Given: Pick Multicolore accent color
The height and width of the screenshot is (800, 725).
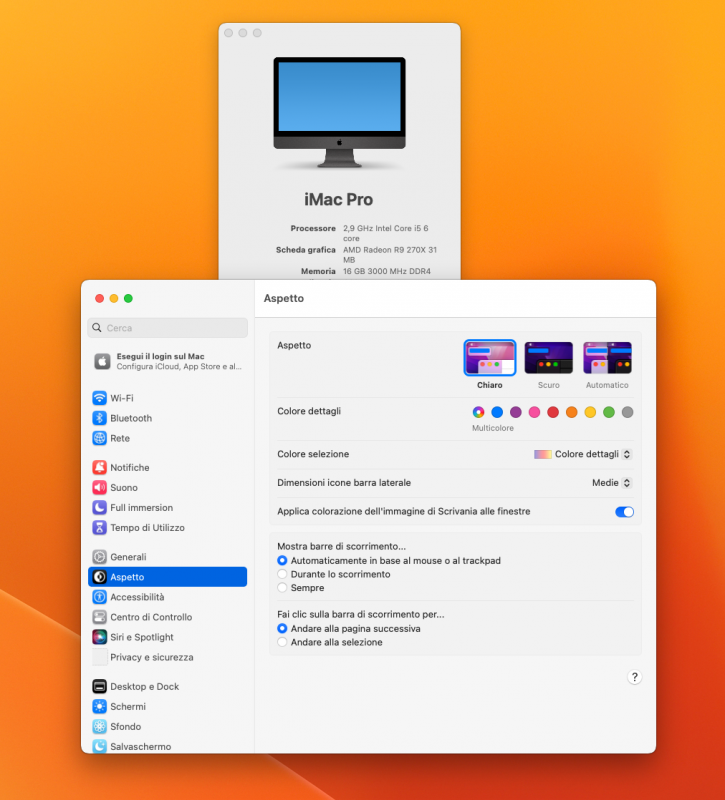Looking at the screenshot, I should coord(478,412).
